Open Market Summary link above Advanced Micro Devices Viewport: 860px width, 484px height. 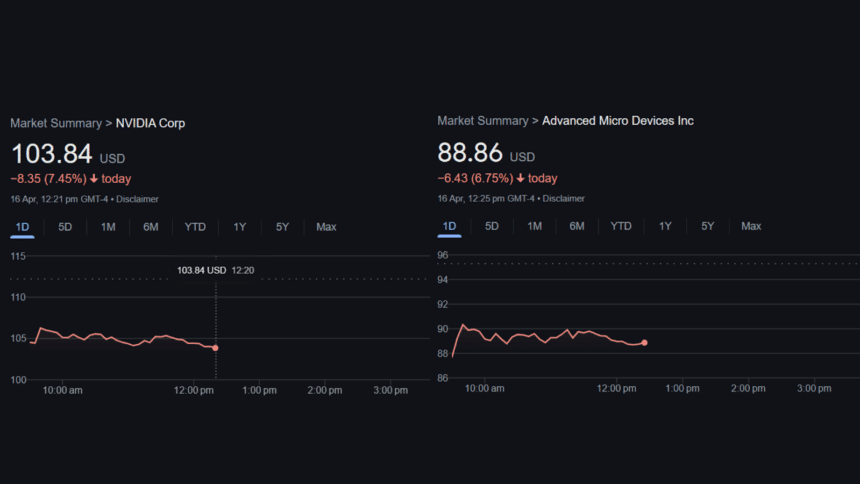pyautogui.click(x=483, y=121)
